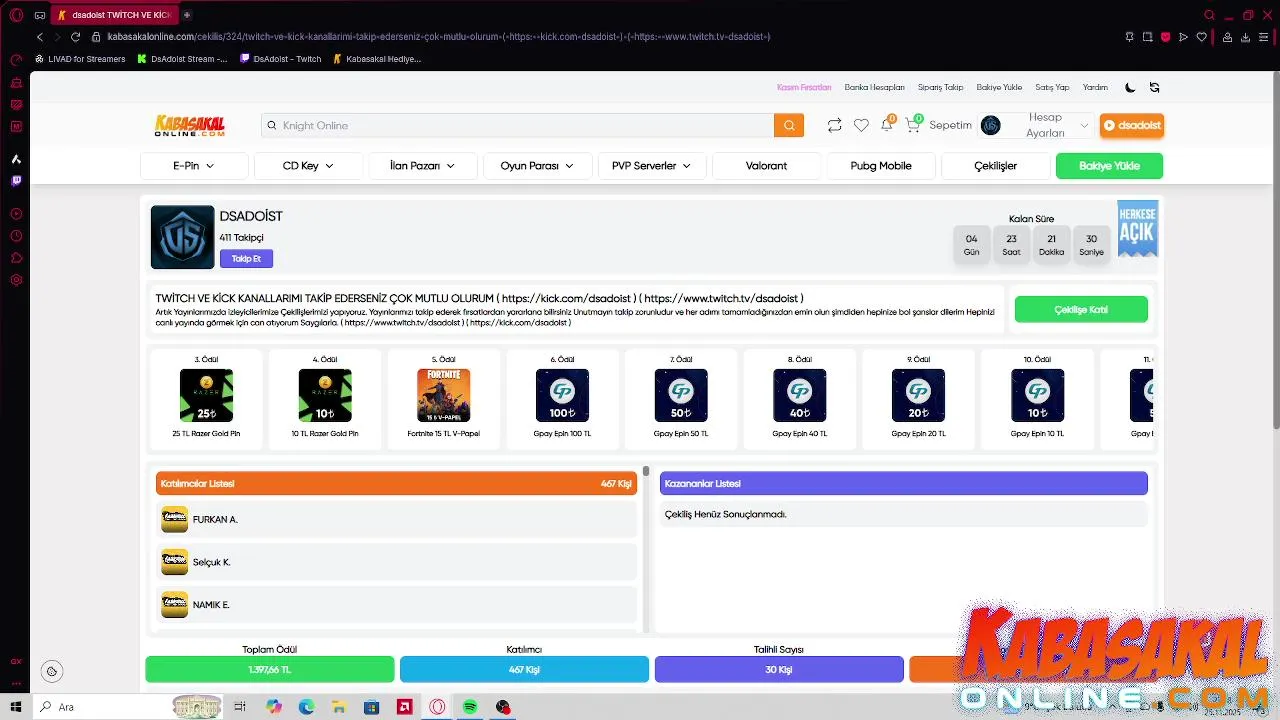The image size is (1280, 720).
Task: Open the Windows Start menu
Action: [16, 707]
